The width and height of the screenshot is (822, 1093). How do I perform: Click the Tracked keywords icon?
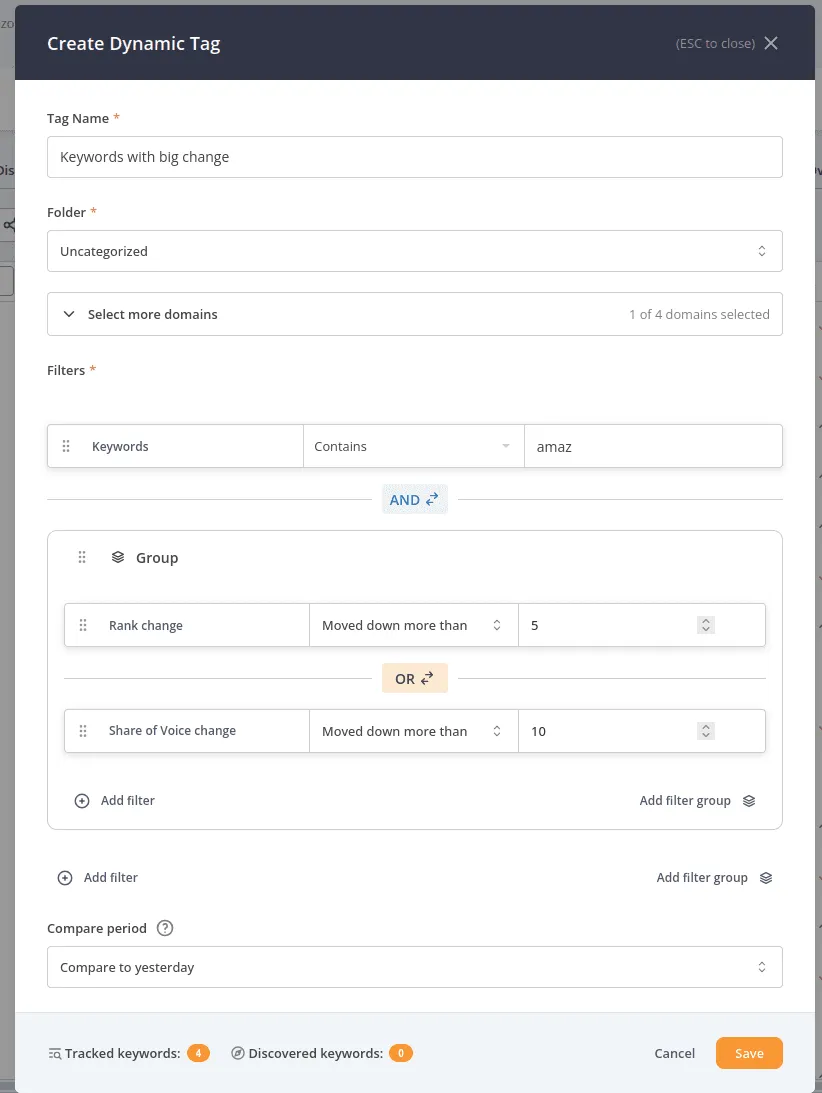pyautogui.click(x=54, y=1053)
